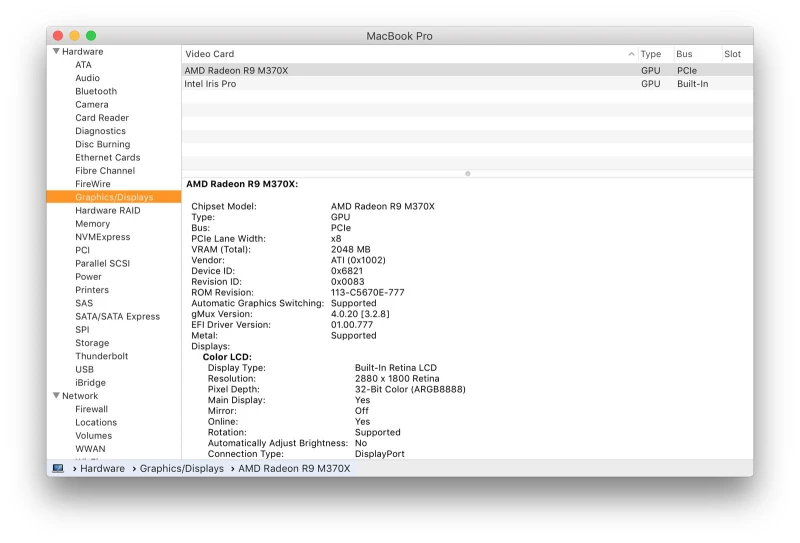Viewport: 800px width, 543px height.
Task: Click the green zoom window button
Action: pos(91,36)
